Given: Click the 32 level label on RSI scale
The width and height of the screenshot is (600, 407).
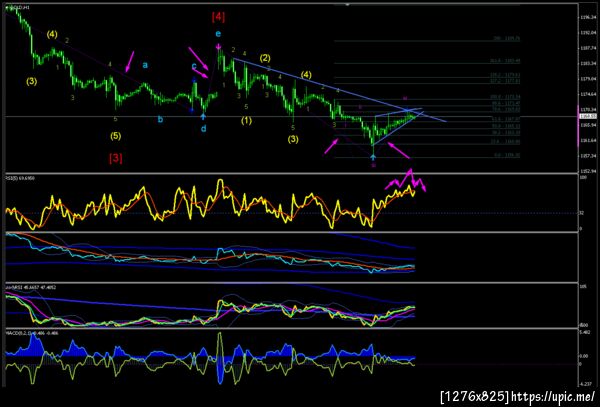Looking at the screenshot, I should pos(580,213).
